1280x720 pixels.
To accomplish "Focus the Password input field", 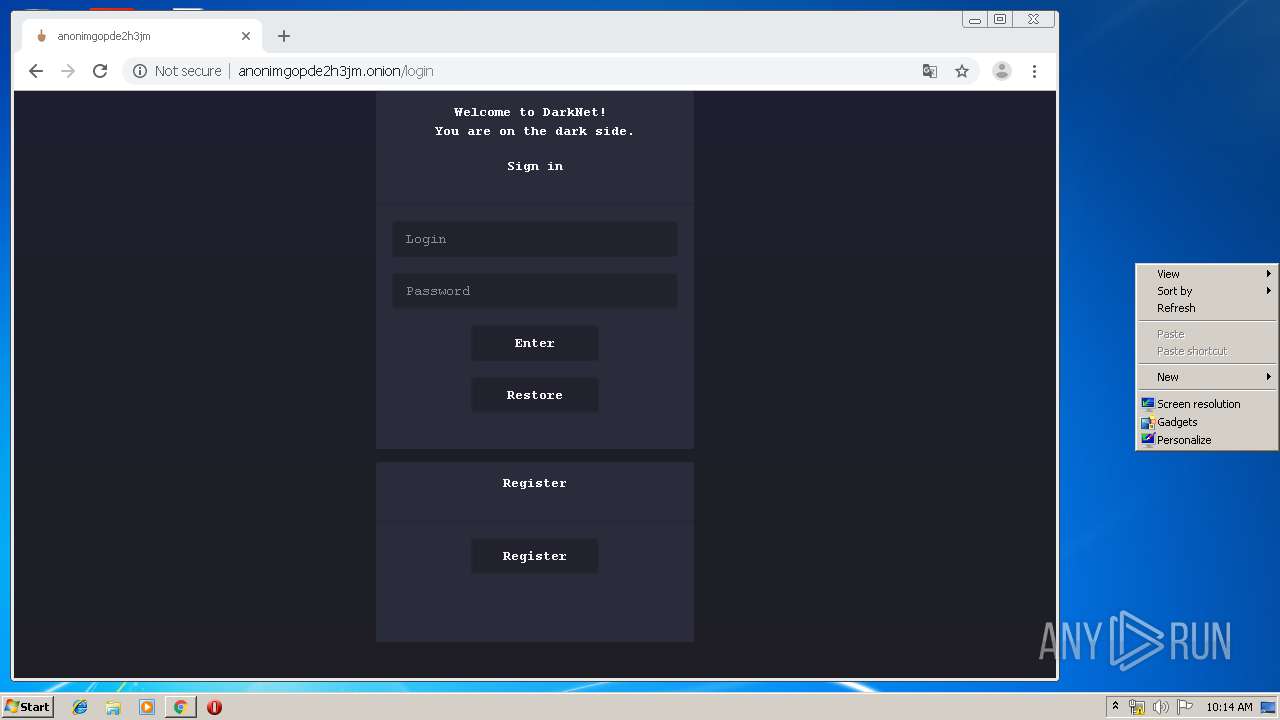I will (x=535, y=291).
